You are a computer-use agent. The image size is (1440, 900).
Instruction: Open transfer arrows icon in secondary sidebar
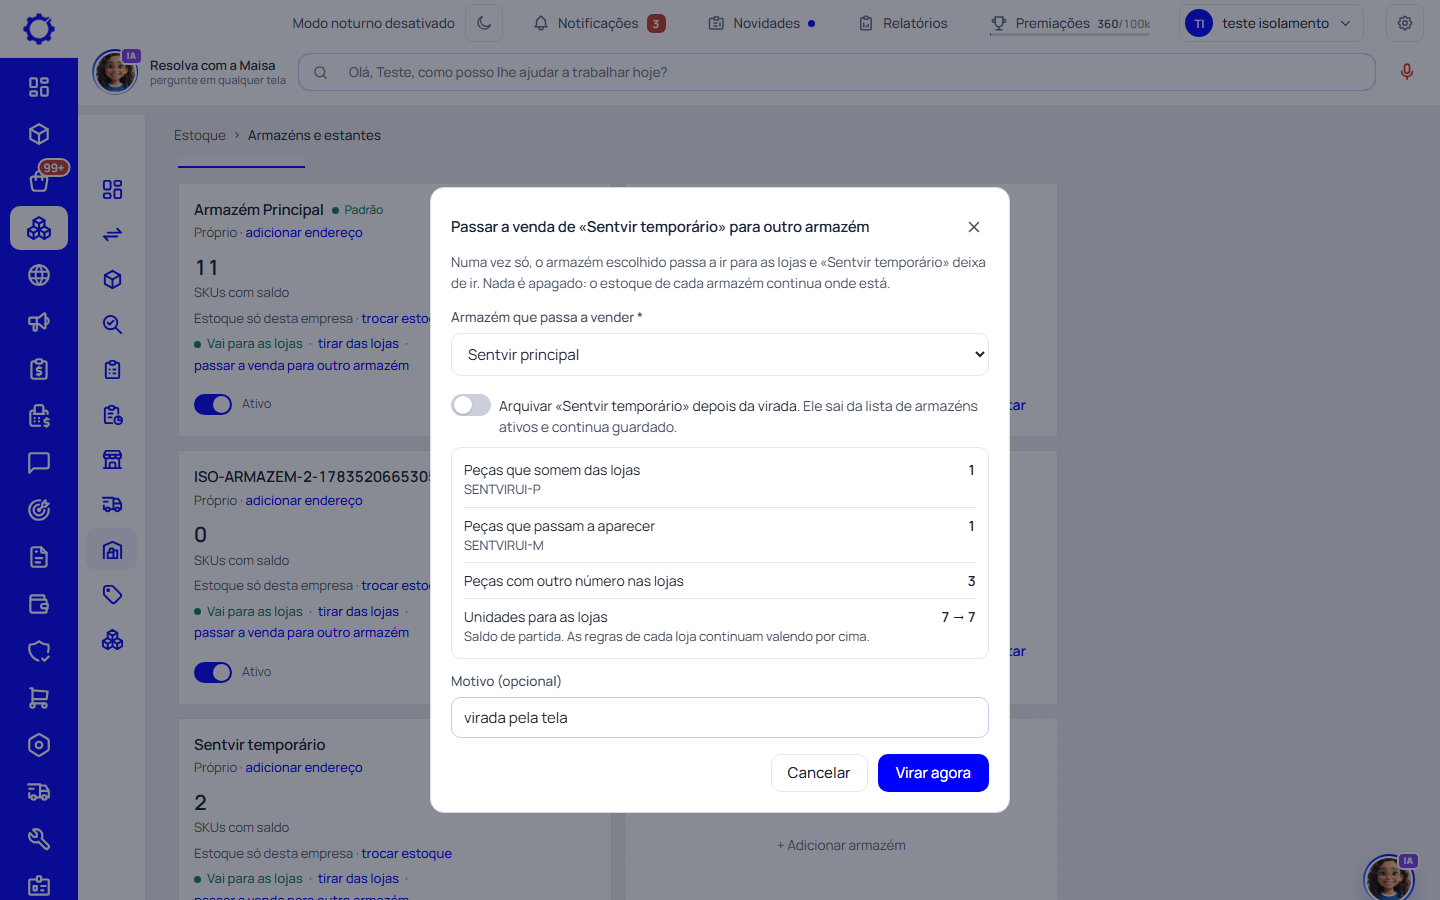point(112,234)
